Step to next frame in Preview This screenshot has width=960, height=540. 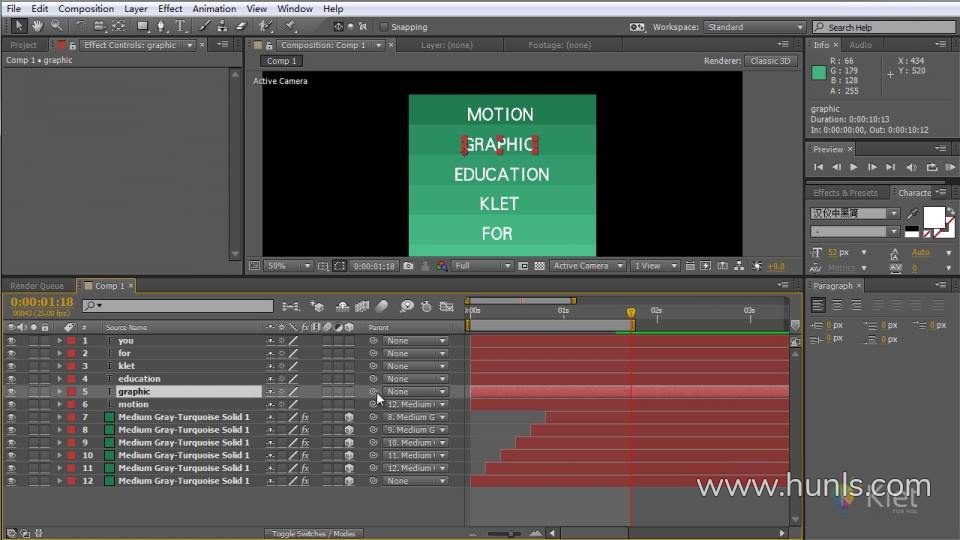click(872, 167)
